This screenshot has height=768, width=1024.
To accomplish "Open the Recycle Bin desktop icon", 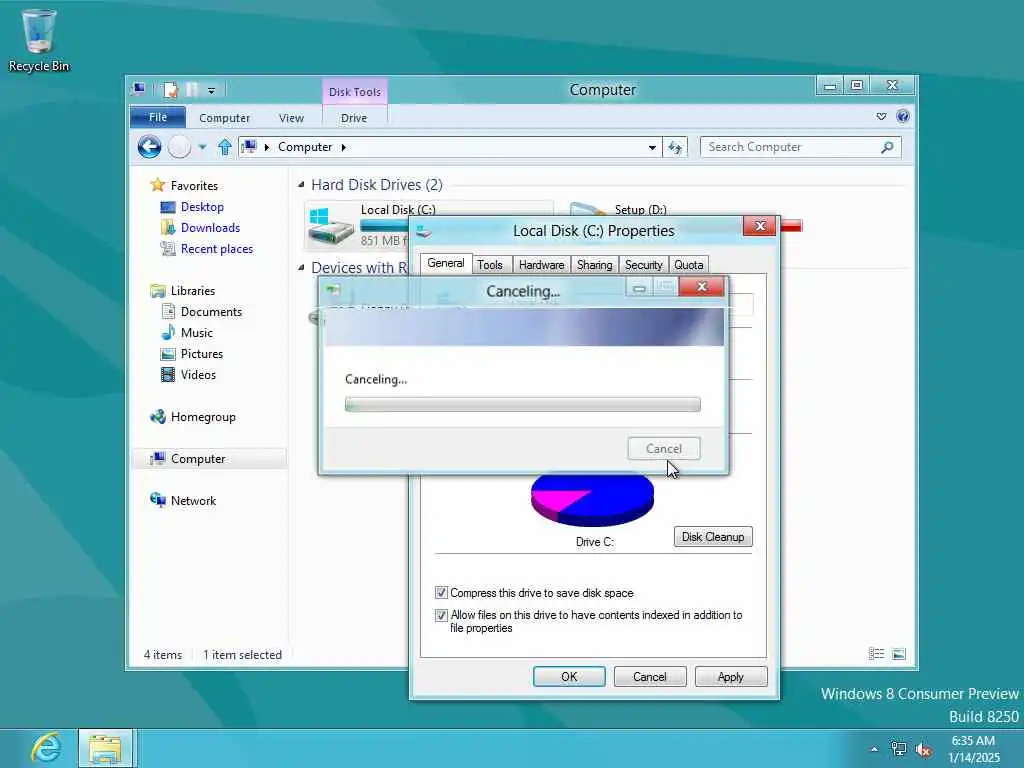I will (39, 40).
